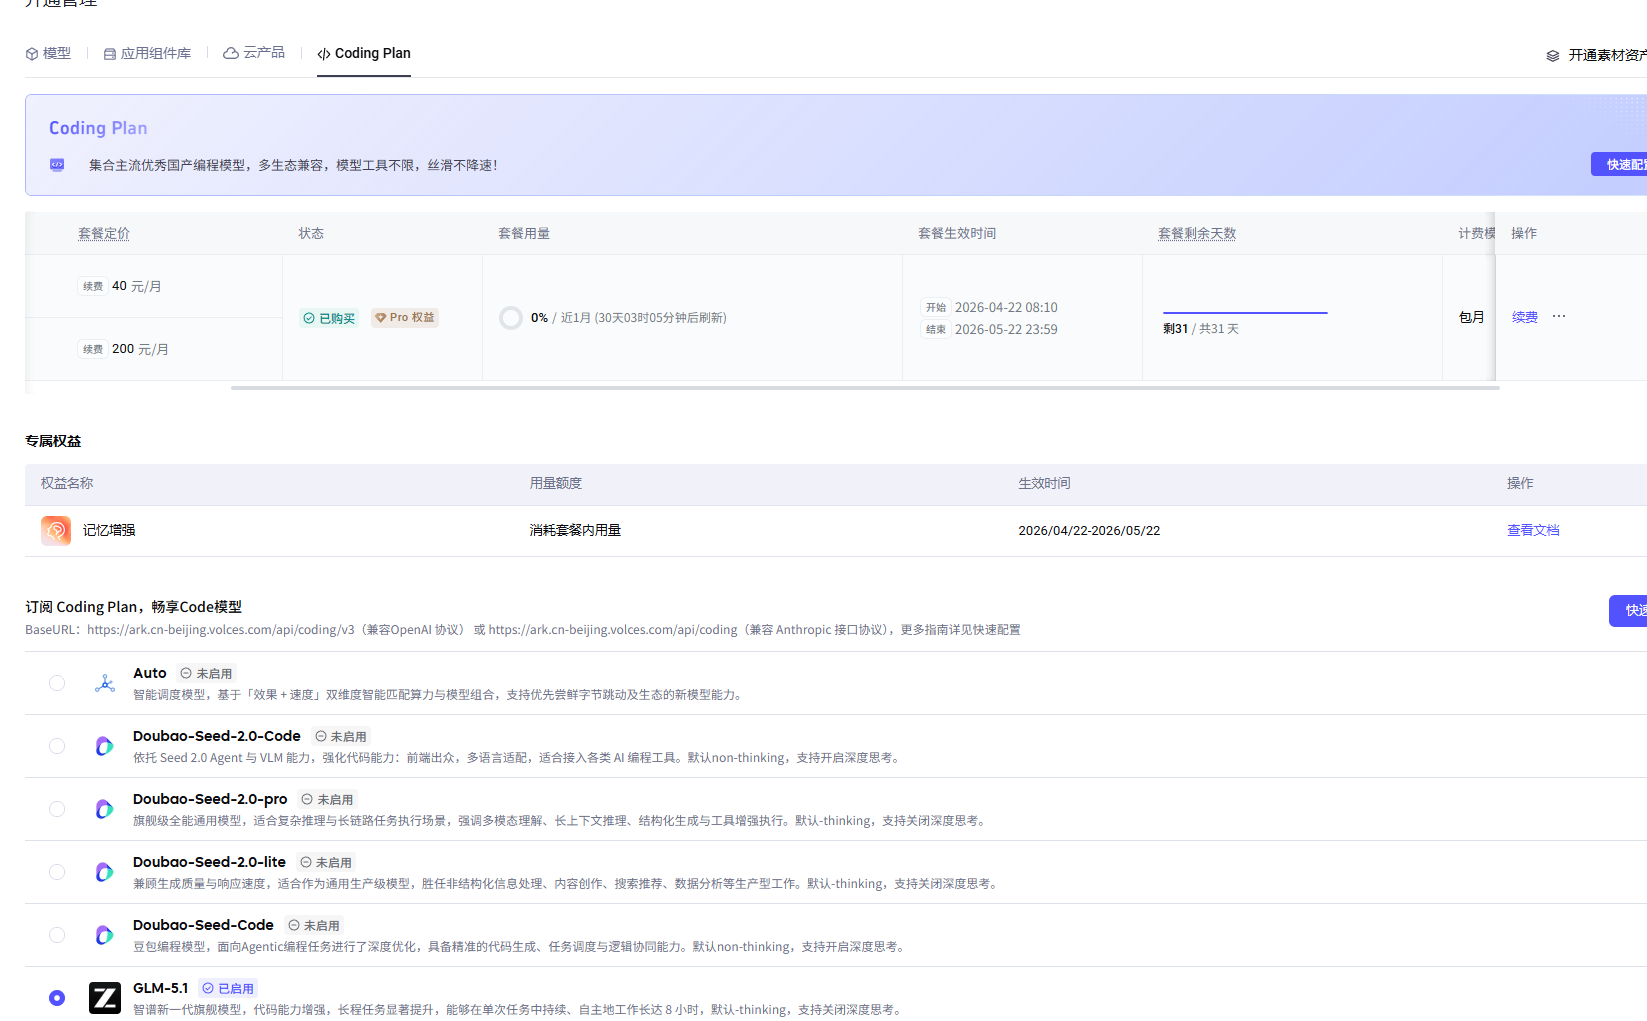Image resolution: width=1647 pixels, height=1021 pixels.
Task: Click the 套餐定价 column header
Action: [104, 234]
